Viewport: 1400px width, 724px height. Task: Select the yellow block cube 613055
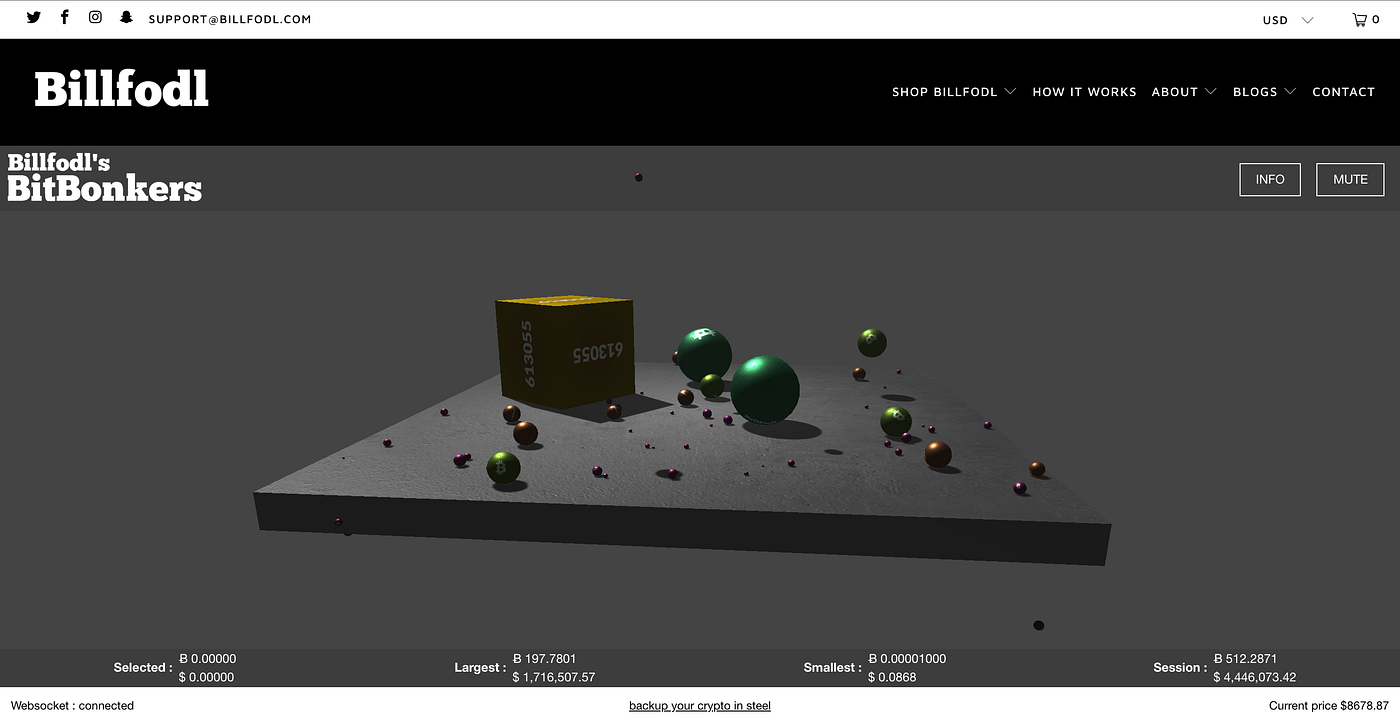click(565, 352)
